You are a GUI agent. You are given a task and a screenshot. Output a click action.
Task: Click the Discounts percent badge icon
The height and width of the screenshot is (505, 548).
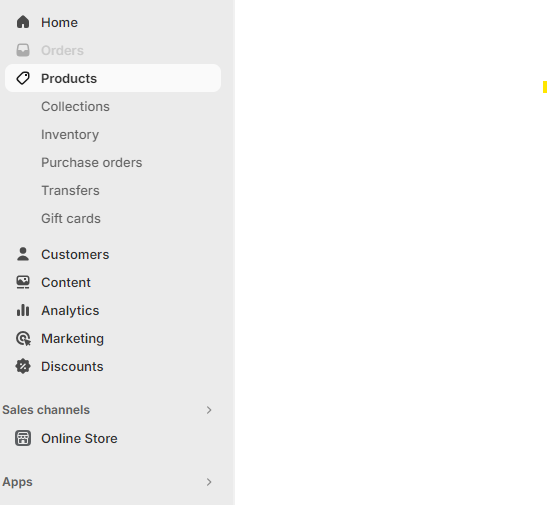click(23, 366)
